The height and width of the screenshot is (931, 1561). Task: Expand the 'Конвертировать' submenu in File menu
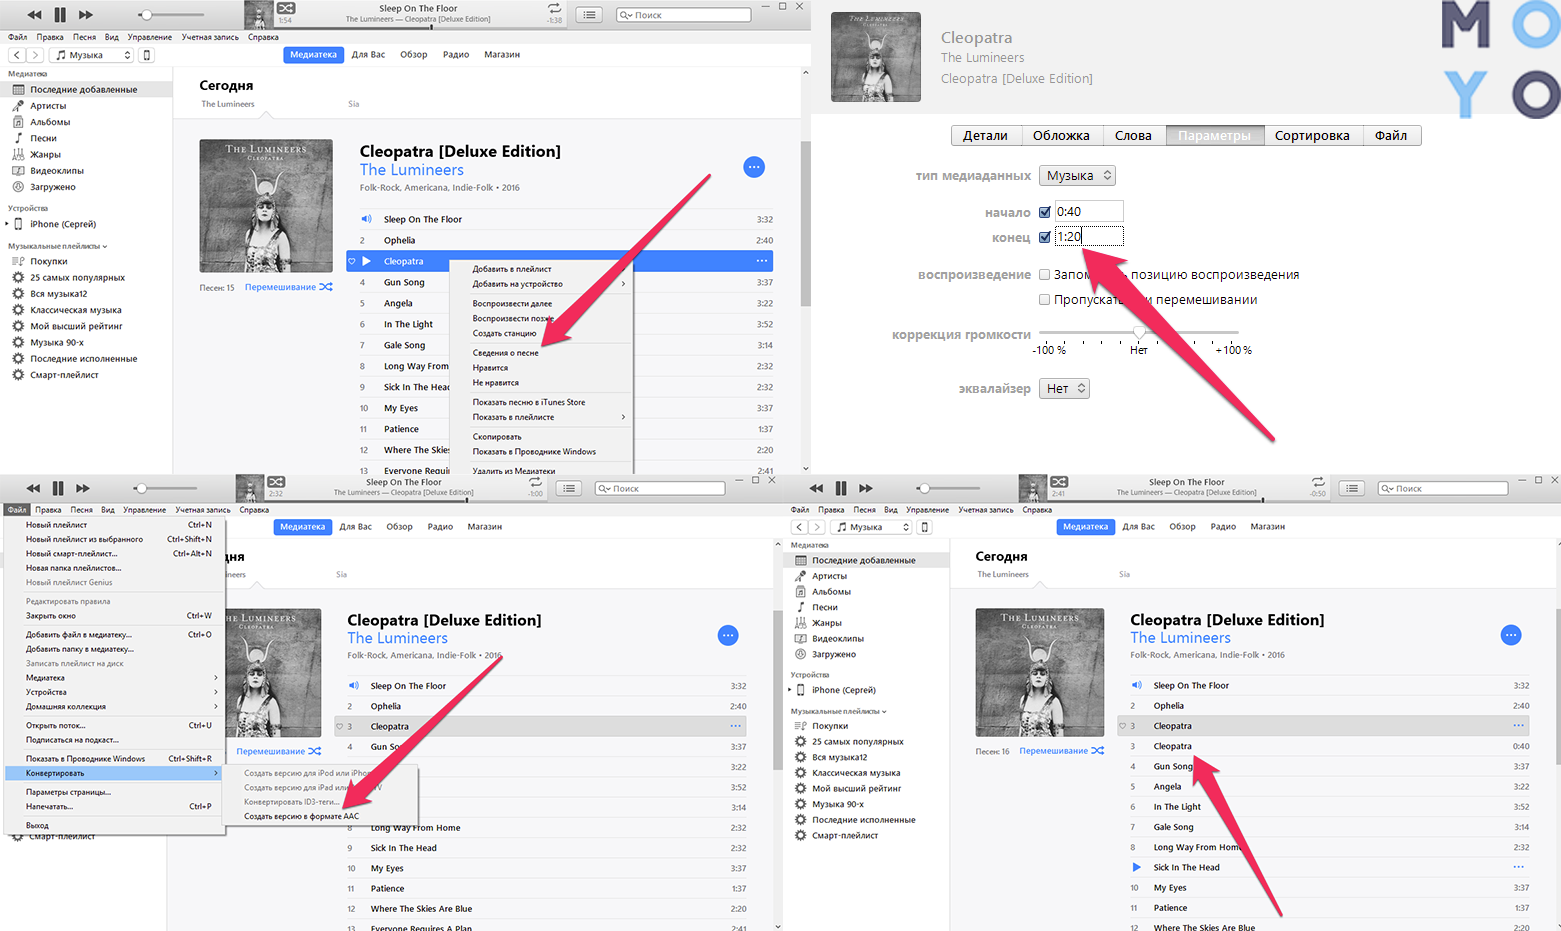pos(115,773)
